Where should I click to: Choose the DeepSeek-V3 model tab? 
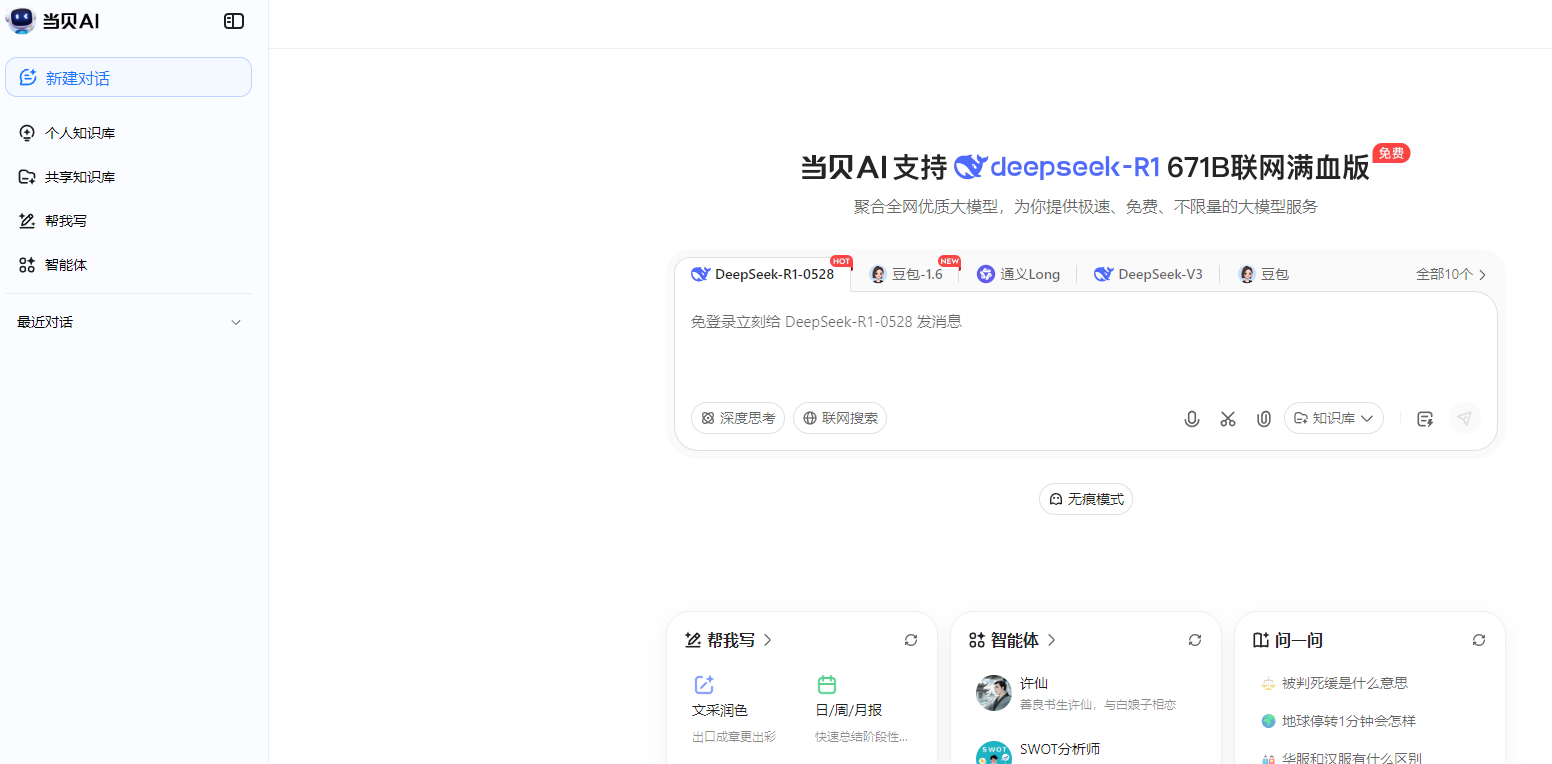[x=1148, y=274]
